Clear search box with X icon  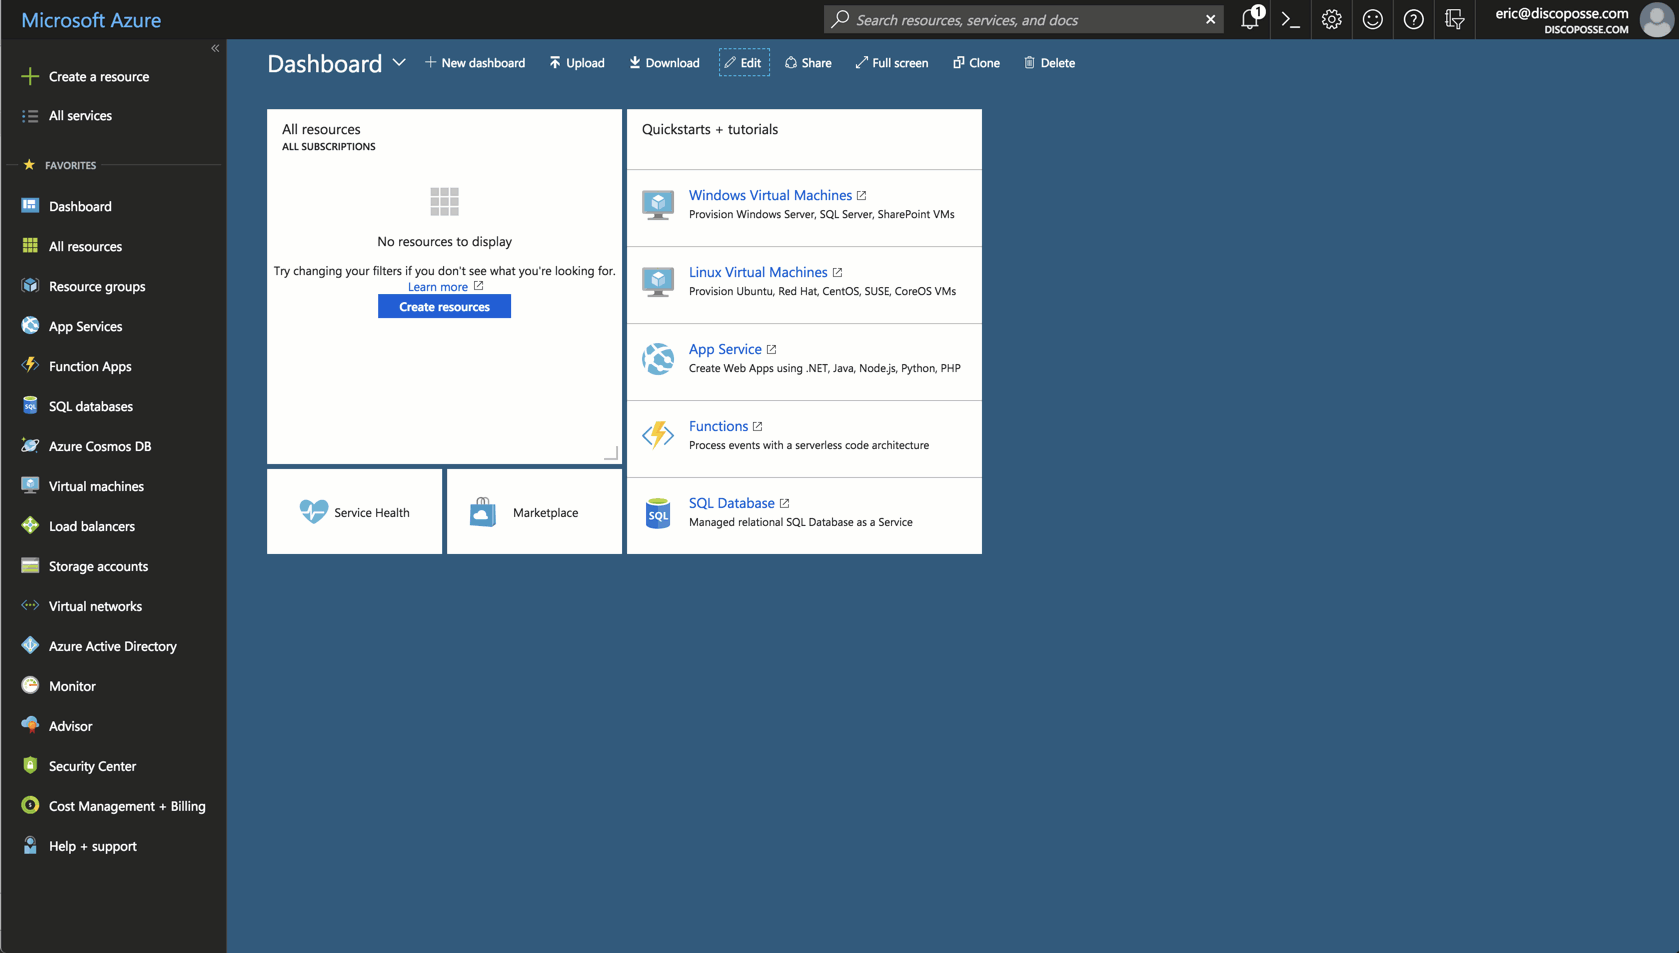[x=1210, y=19]
